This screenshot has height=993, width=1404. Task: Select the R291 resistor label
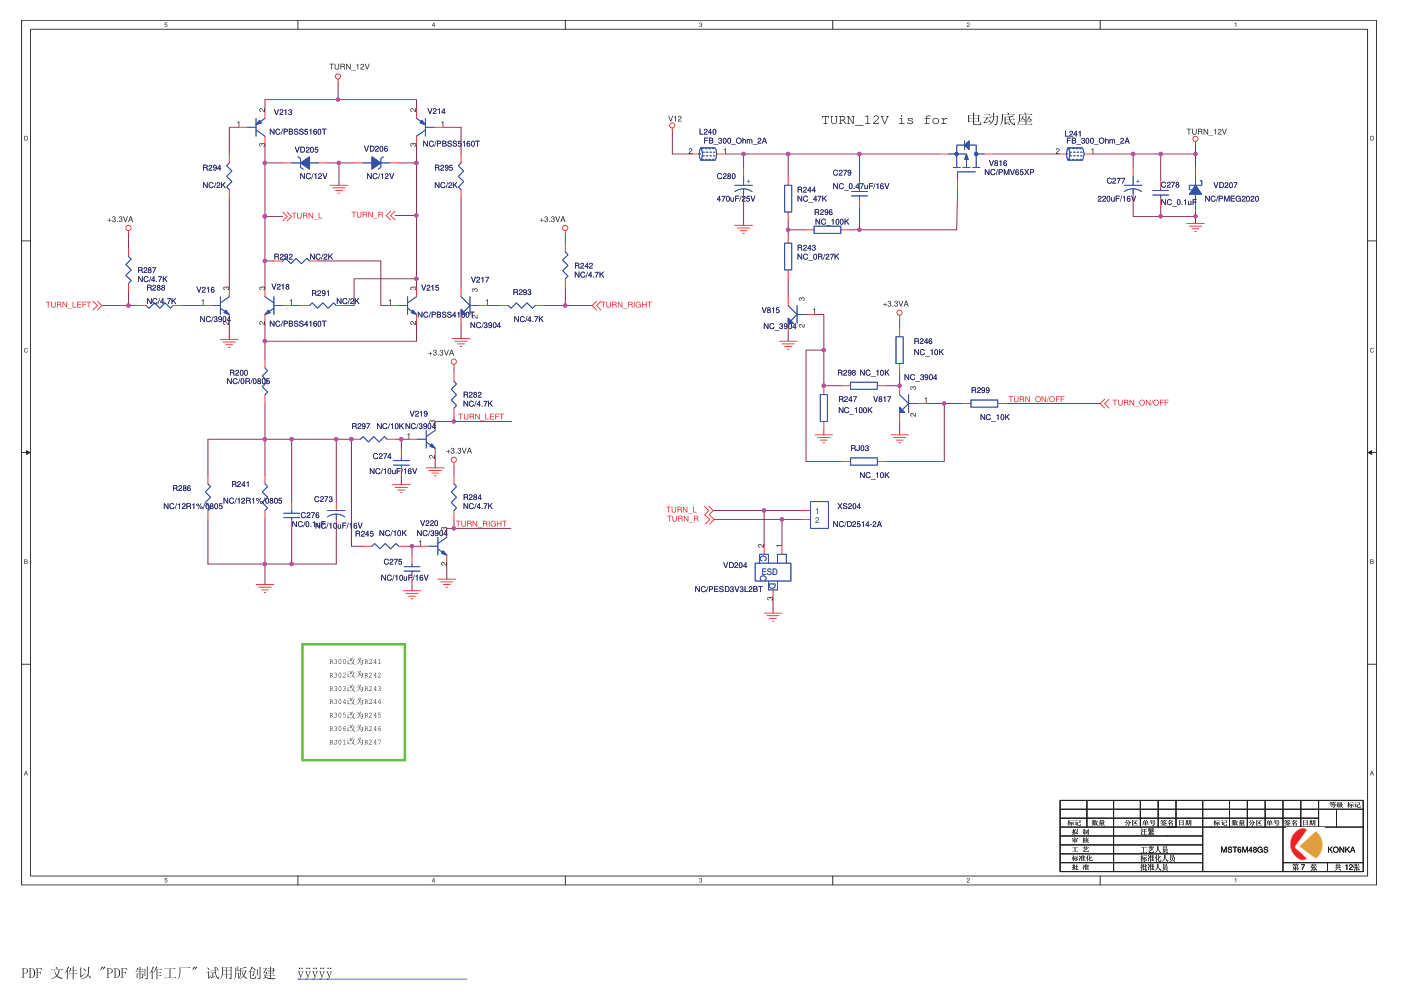(320, 294)
